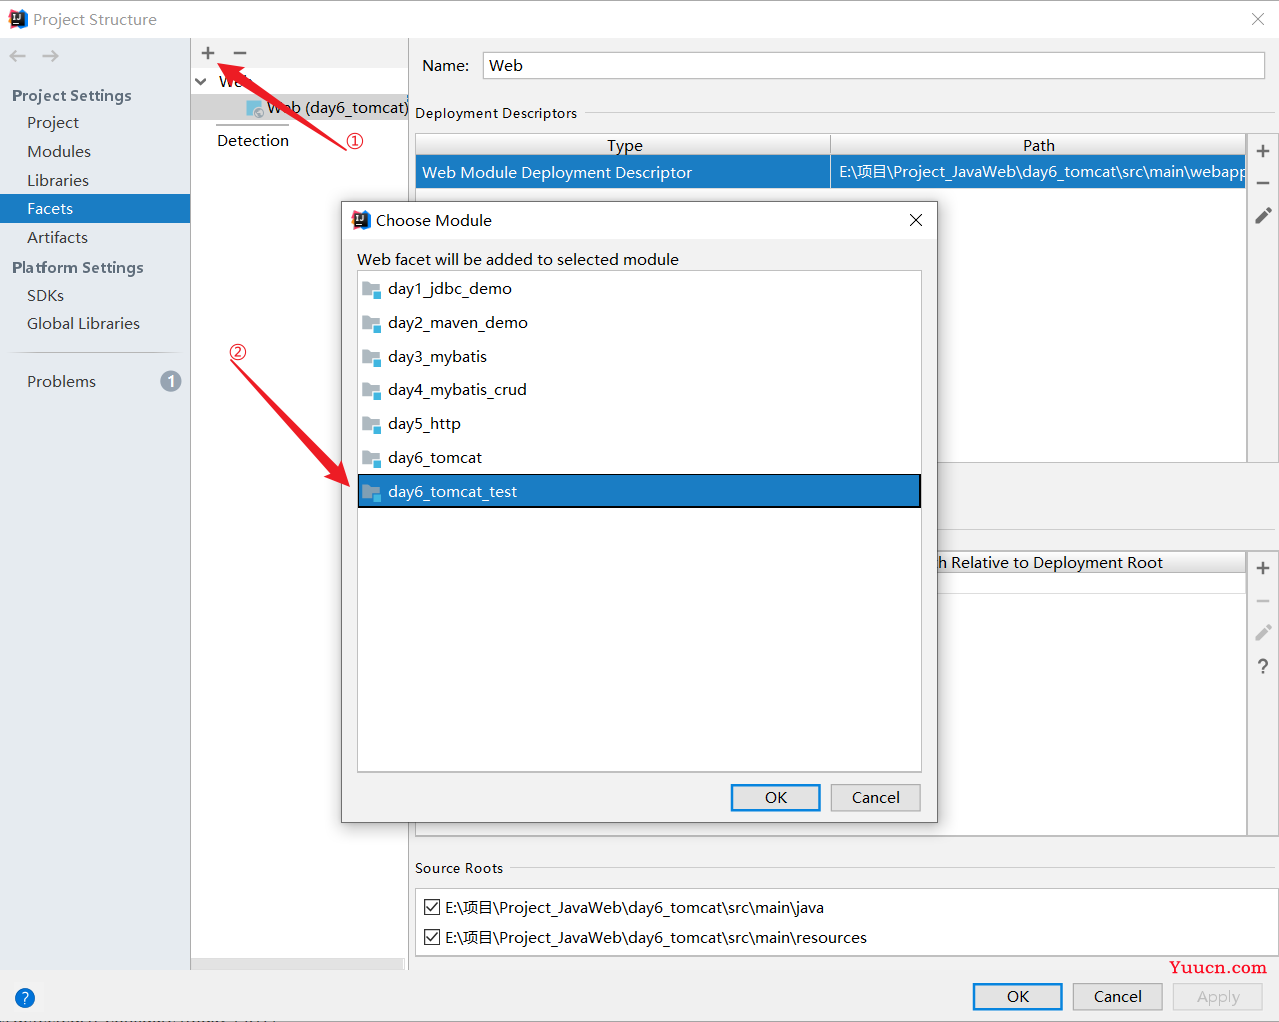Image resolution: width=1279 pixels, height=1022 pixels.
Task: Click the remove facet minus icon
Action: 240,53
